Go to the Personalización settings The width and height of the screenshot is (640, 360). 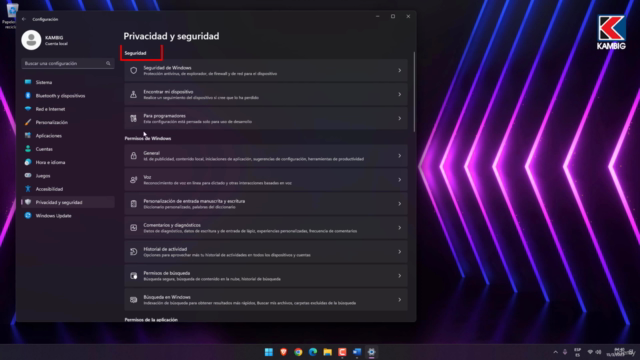click(x=68, y=122)
